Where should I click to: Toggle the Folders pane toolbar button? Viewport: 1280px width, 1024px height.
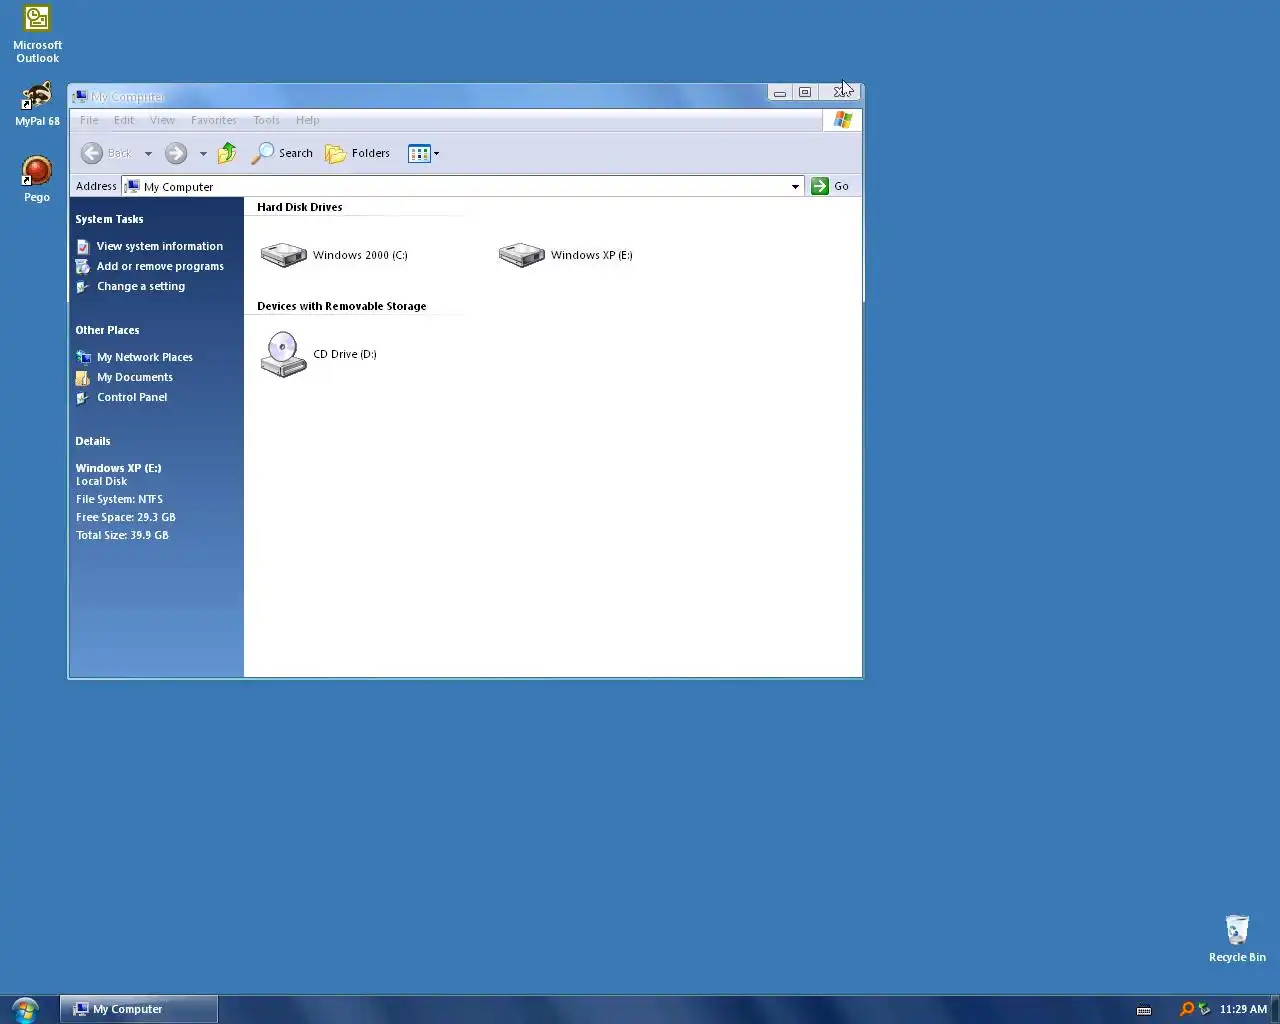(358, 153)
